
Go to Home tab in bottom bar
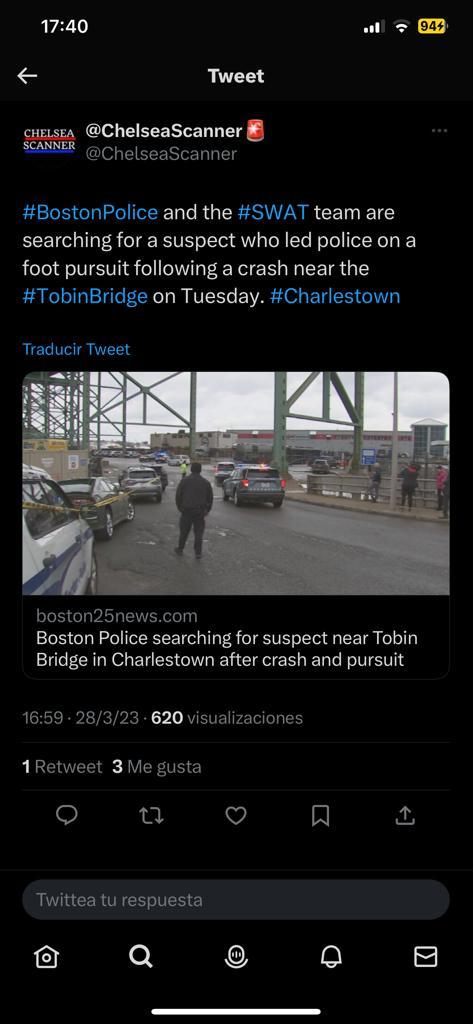[46, 957]
